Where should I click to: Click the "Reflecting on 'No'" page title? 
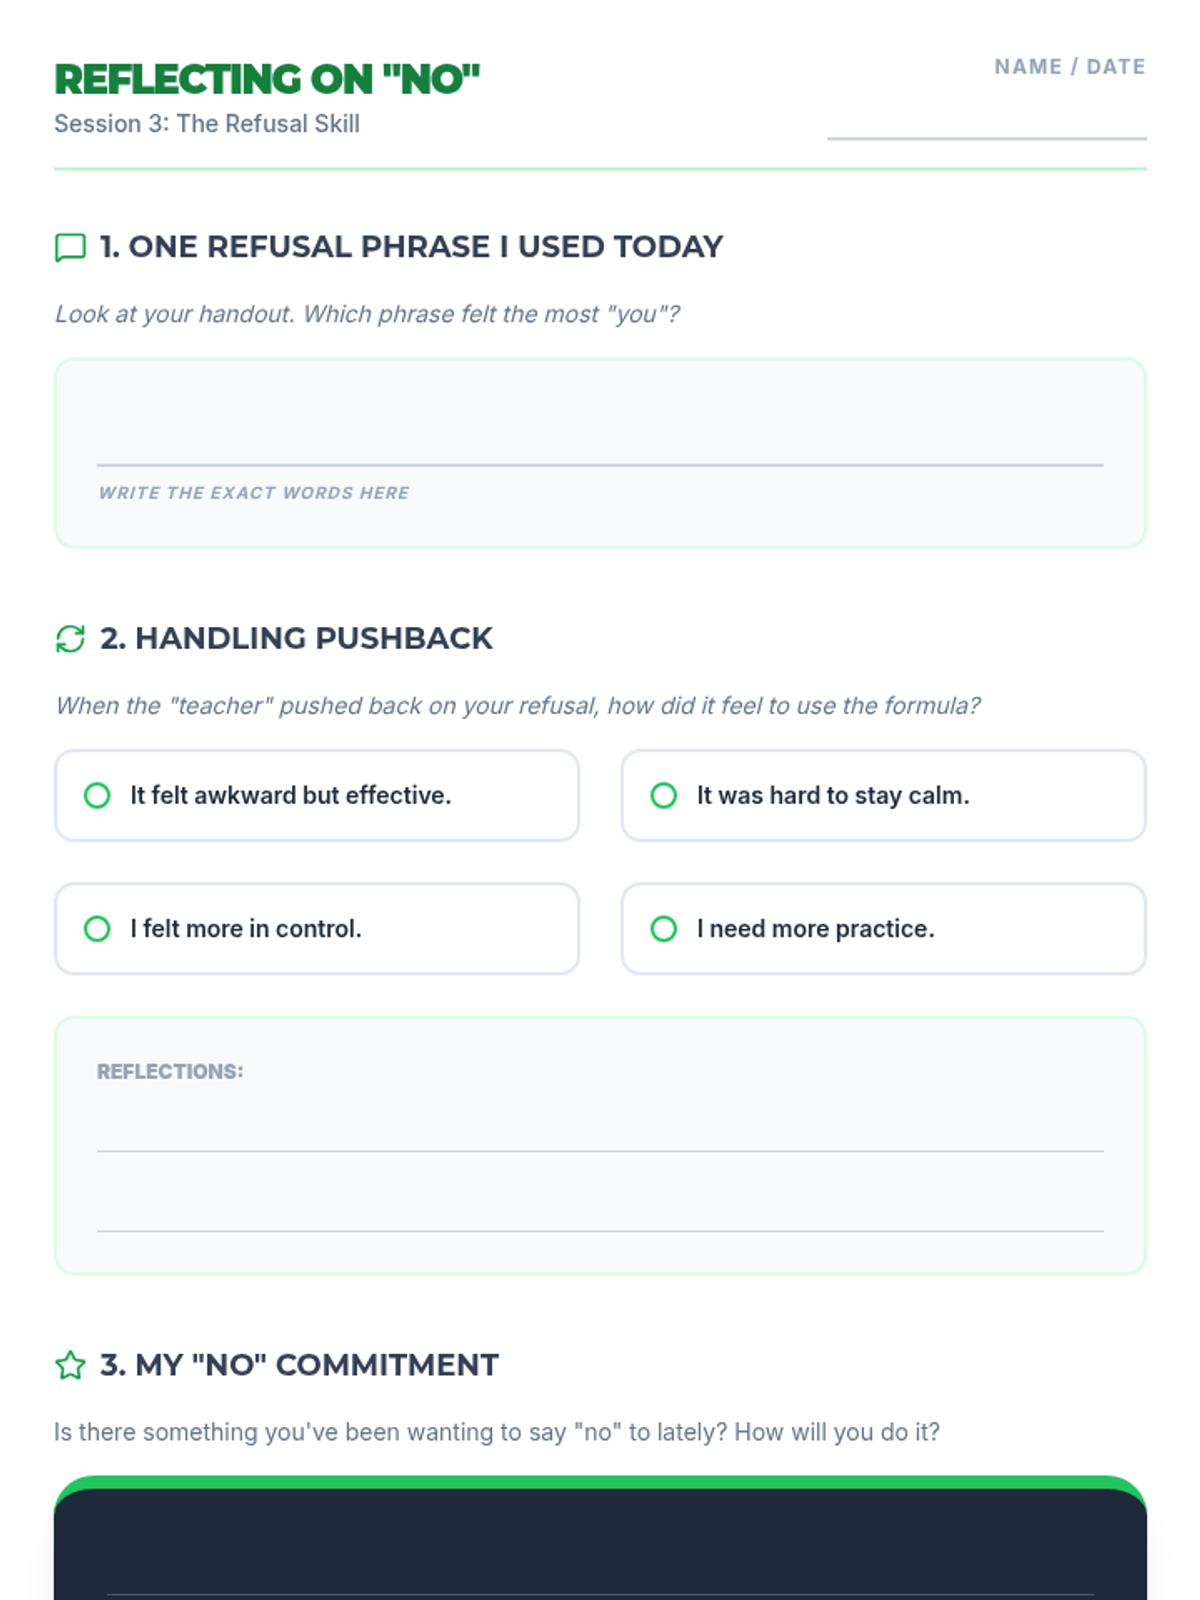click(267, 80)
